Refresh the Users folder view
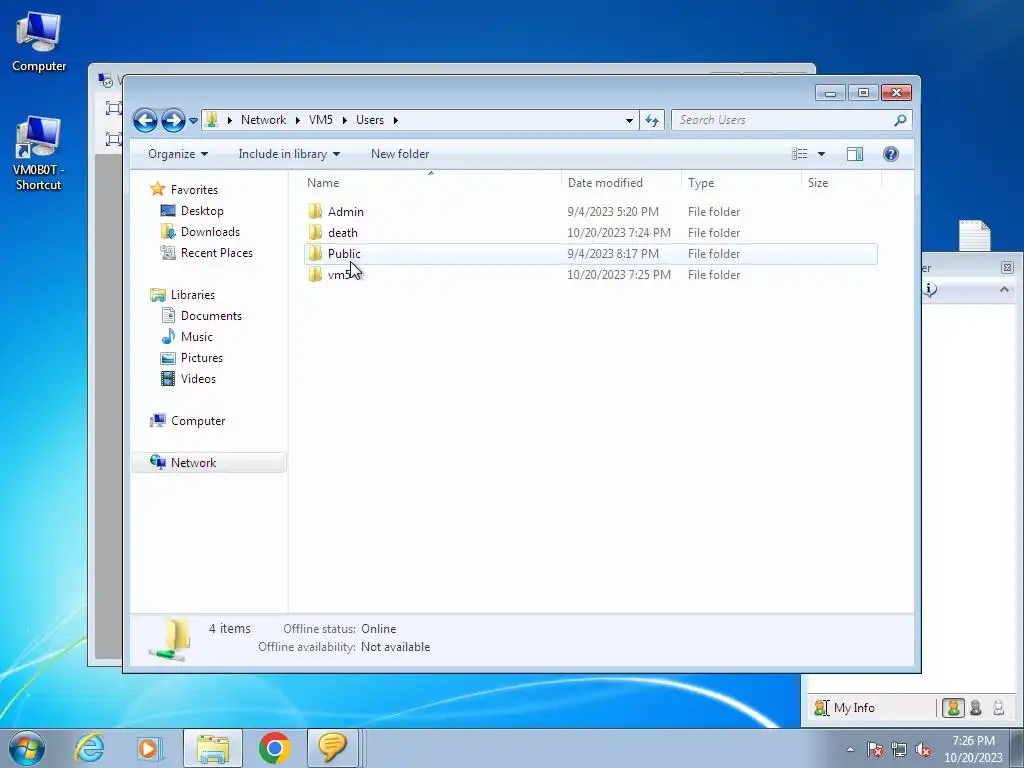Image resolution: width=1024 pixels, height=768 pixels. tap(652, 120)
